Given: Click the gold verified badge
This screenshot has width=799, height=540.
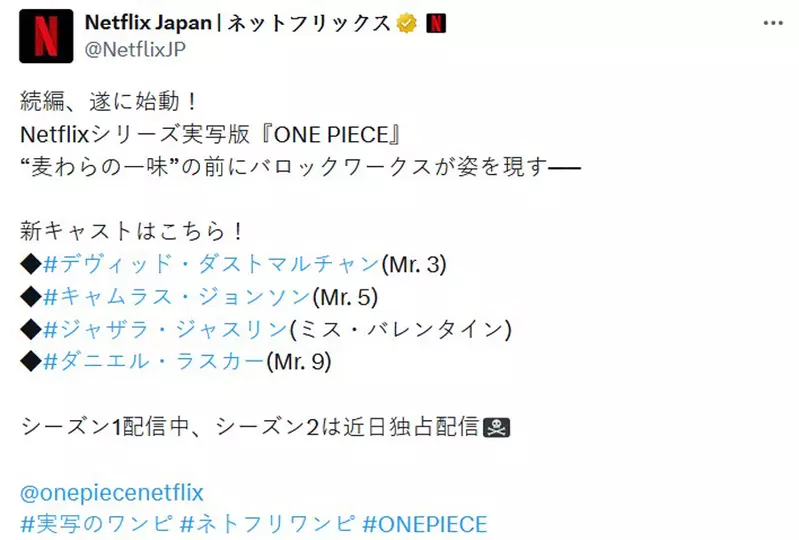Looking at the screenshot, I should pos(405,24).
